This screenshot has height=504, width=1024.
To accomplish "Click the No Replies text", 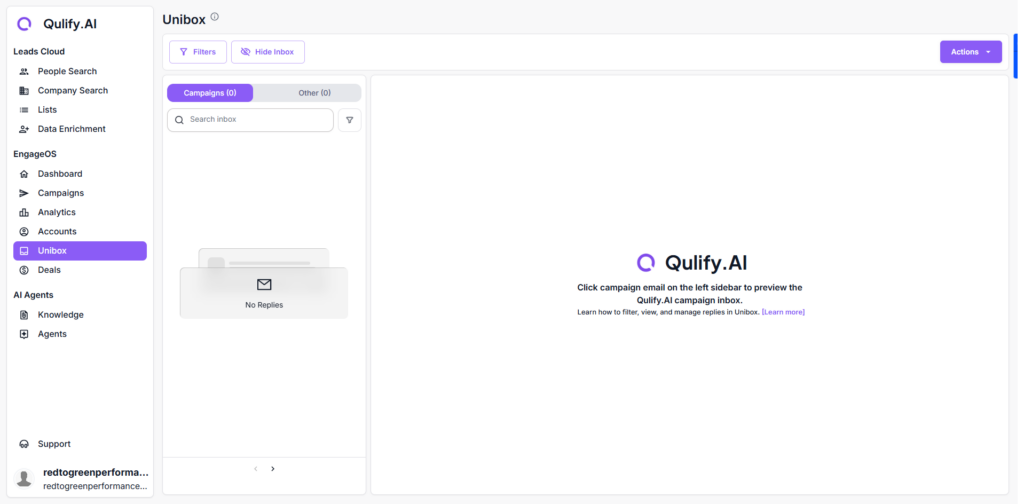I will pyautogui.click(x=264, y=305).
